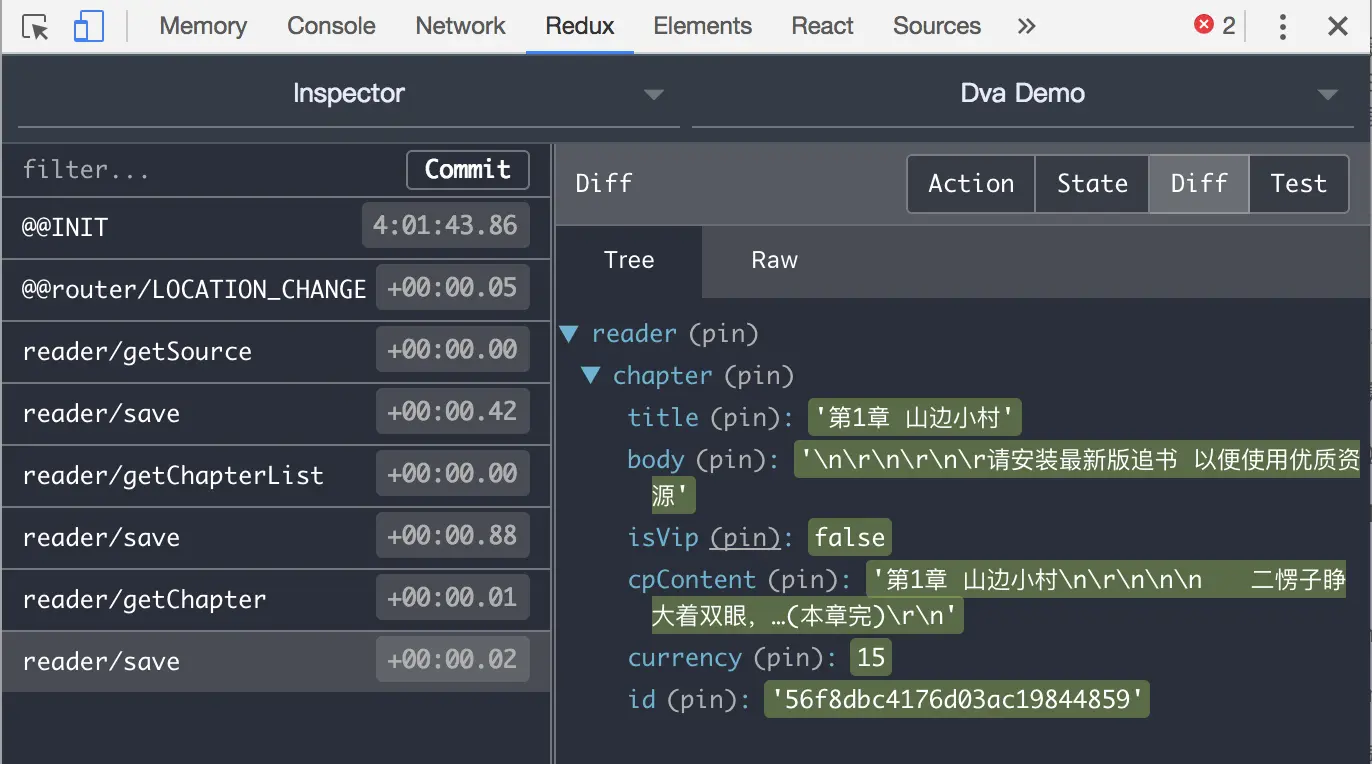Select the Tree sub-tab

pos(629,261)
